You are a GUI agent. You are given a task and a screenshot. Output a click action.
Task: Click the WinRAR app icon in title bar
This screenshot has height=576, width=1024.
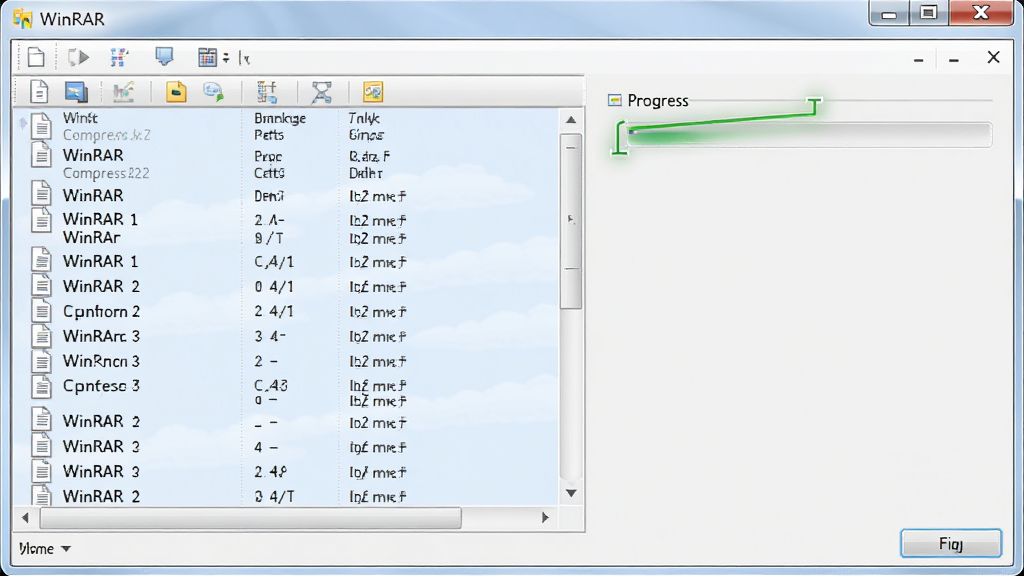point(22,18)
